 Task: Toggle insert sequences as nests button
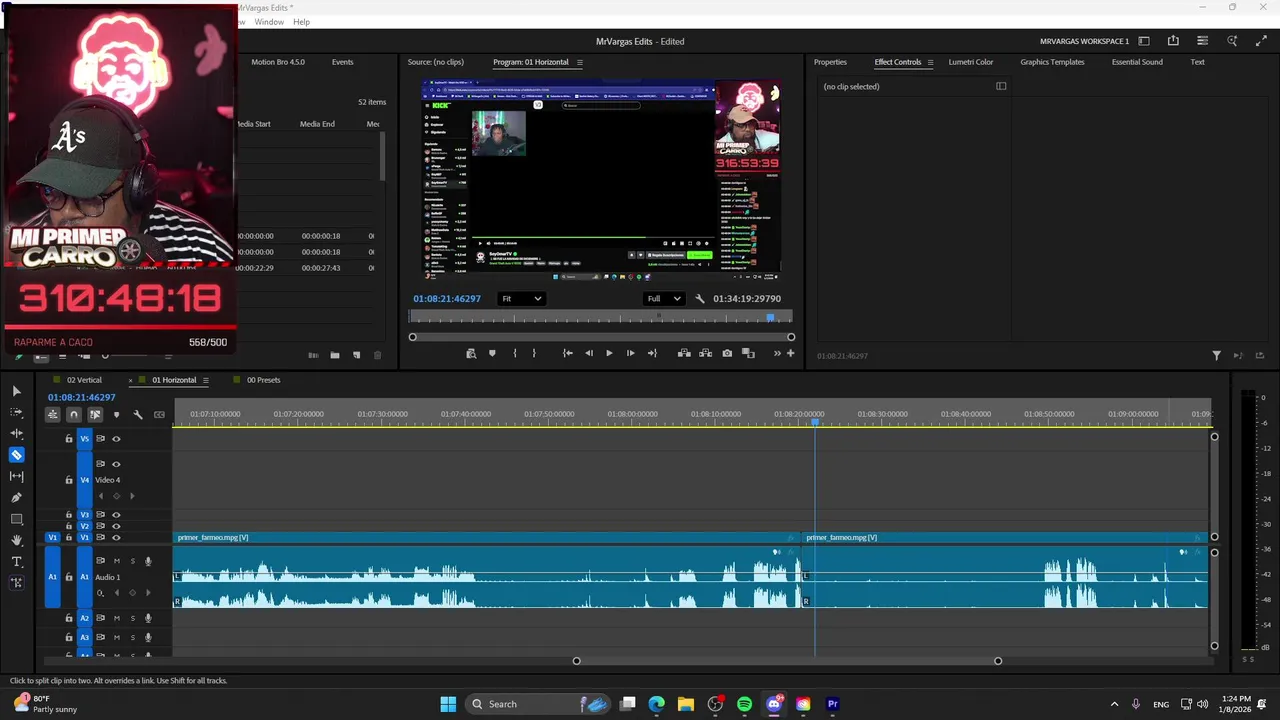tap(53, 414)
